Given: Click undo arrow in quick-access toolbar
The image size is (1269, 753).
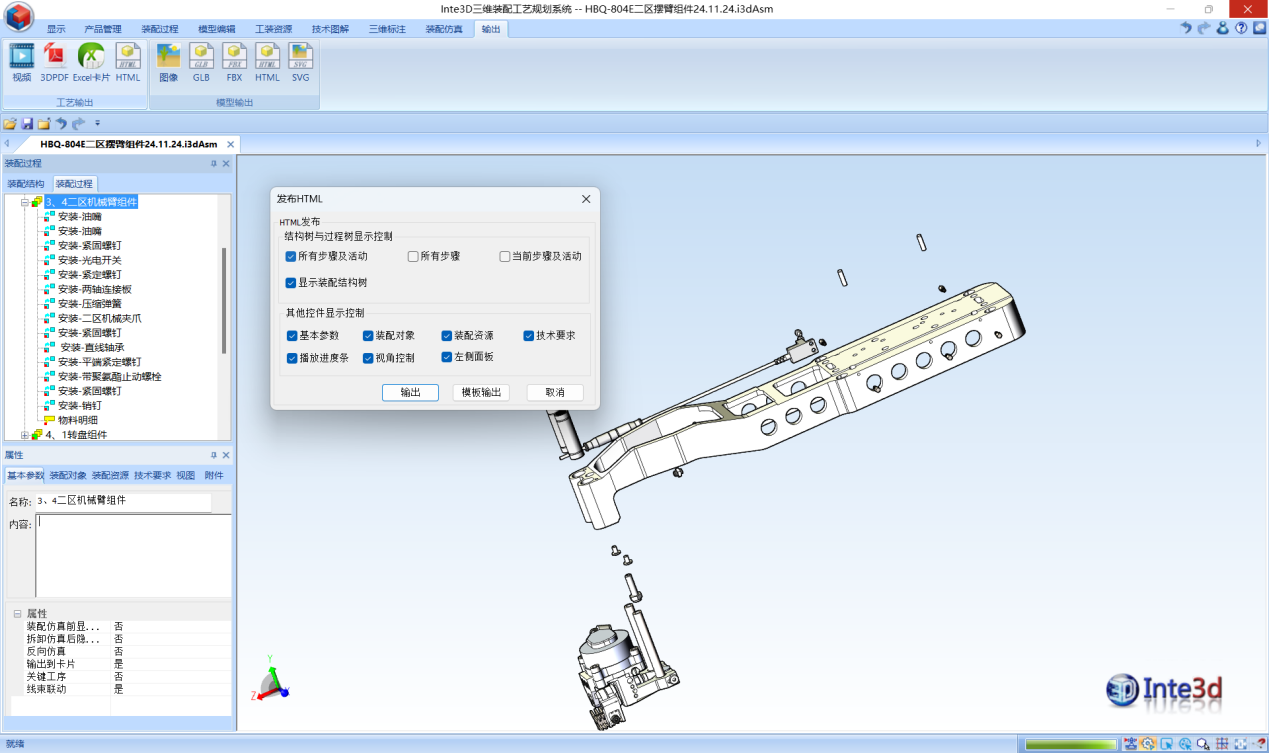Looking at the screenshot, I should coord(61,124).
